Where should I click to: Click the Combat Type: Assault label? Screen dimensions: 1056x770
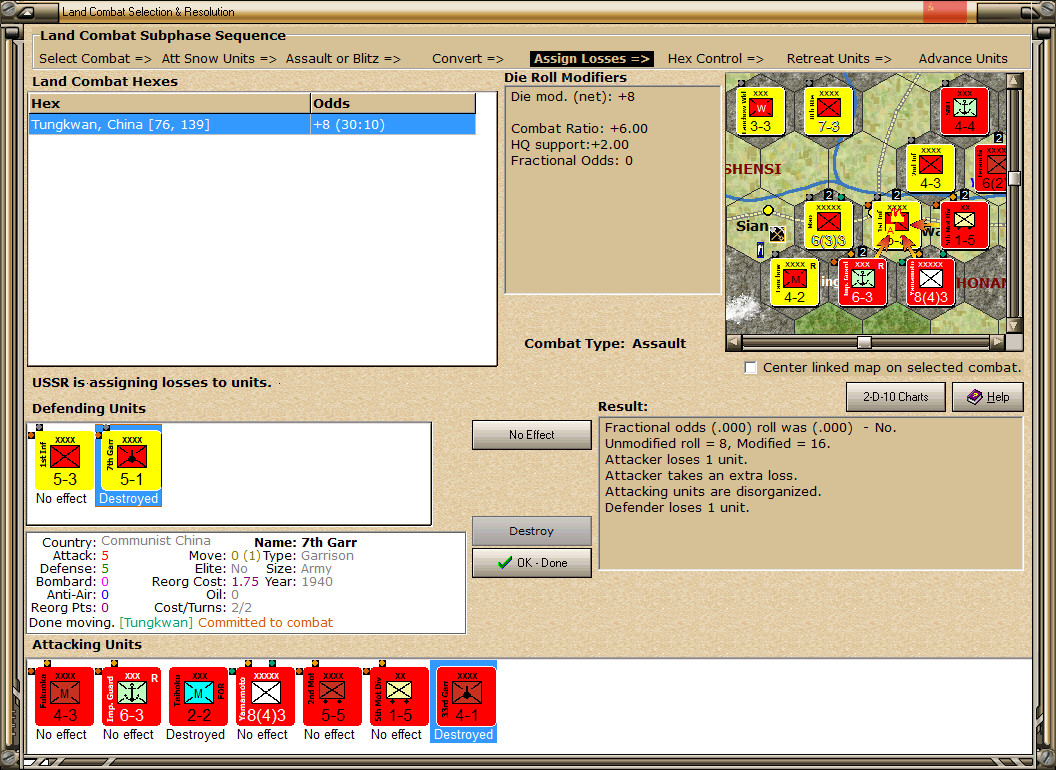[x=605, y=344]
